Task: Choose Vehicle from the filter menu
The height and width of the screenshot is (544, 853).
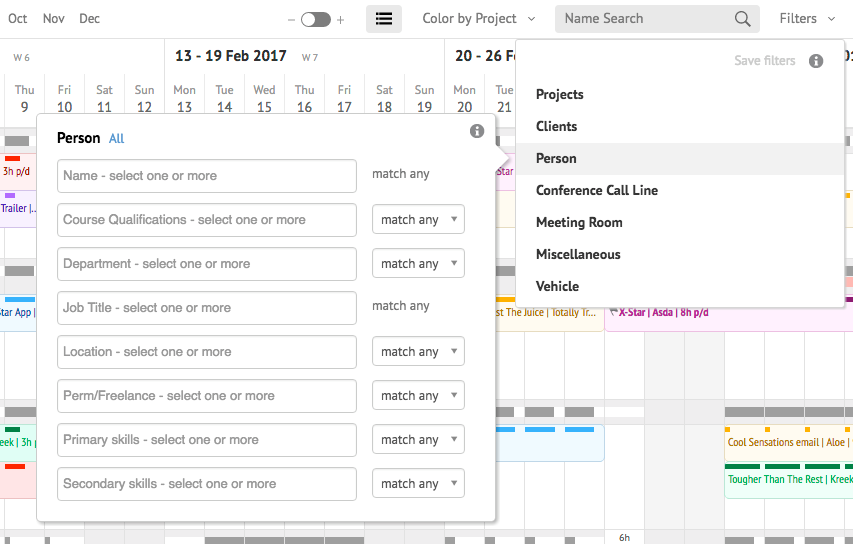Action: tap(557, 286)
